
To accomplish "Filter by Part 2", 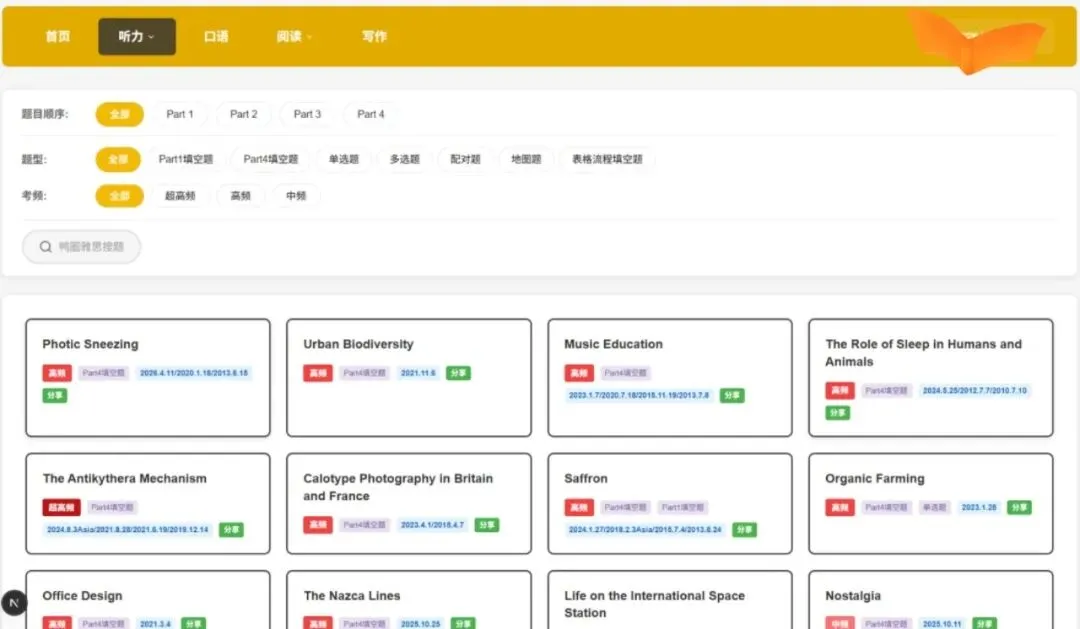I will [244, 114].
